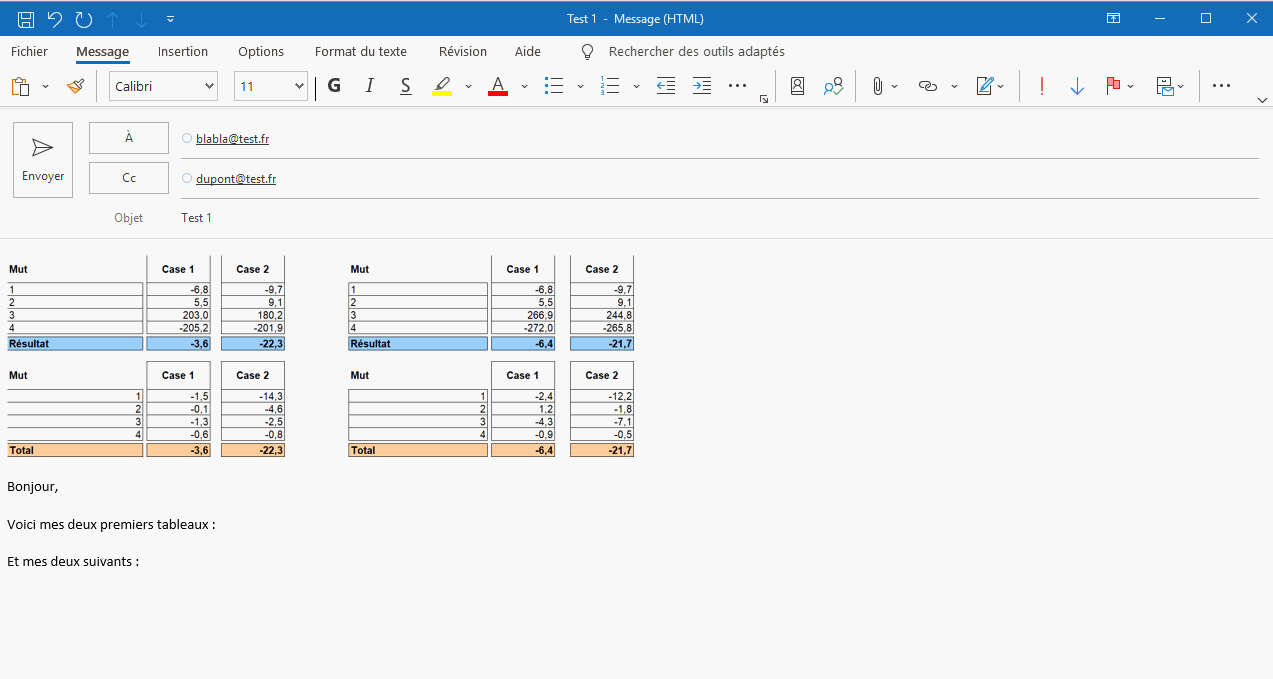Mark message as High Importance

(1041, 87)
